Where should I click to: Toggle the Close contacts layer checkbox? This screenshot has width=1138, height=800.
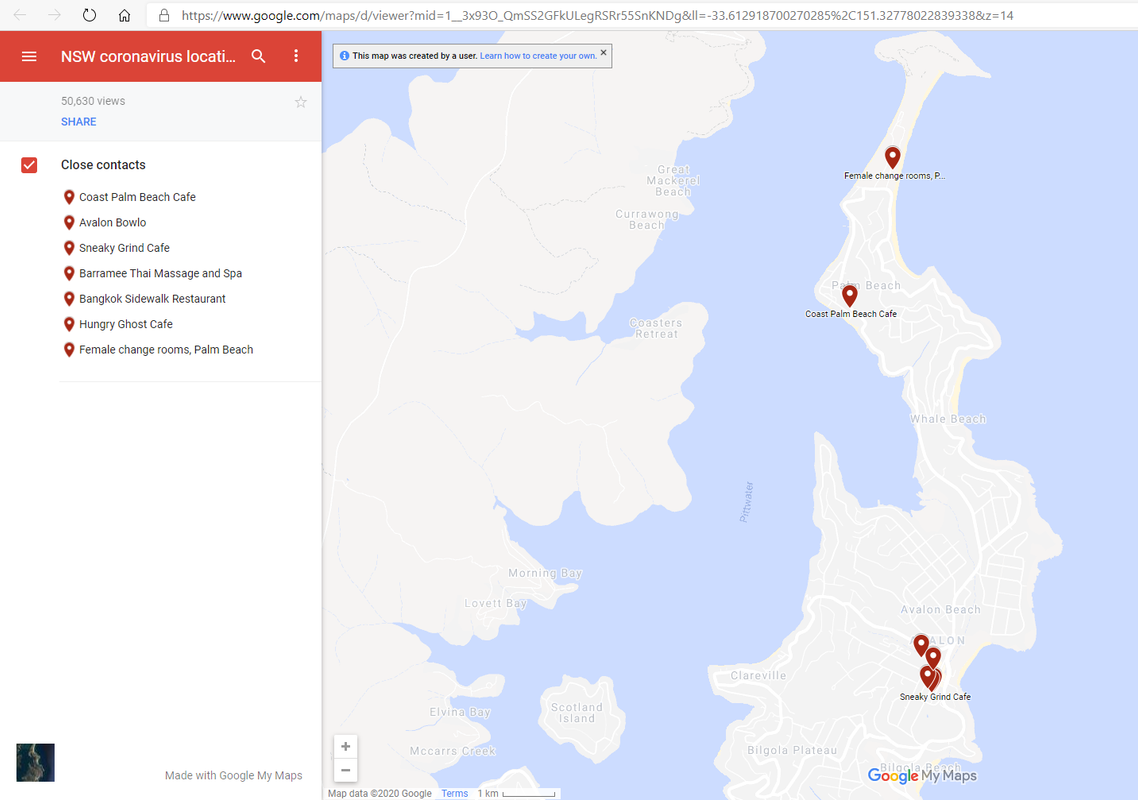(x=29, y=165)
